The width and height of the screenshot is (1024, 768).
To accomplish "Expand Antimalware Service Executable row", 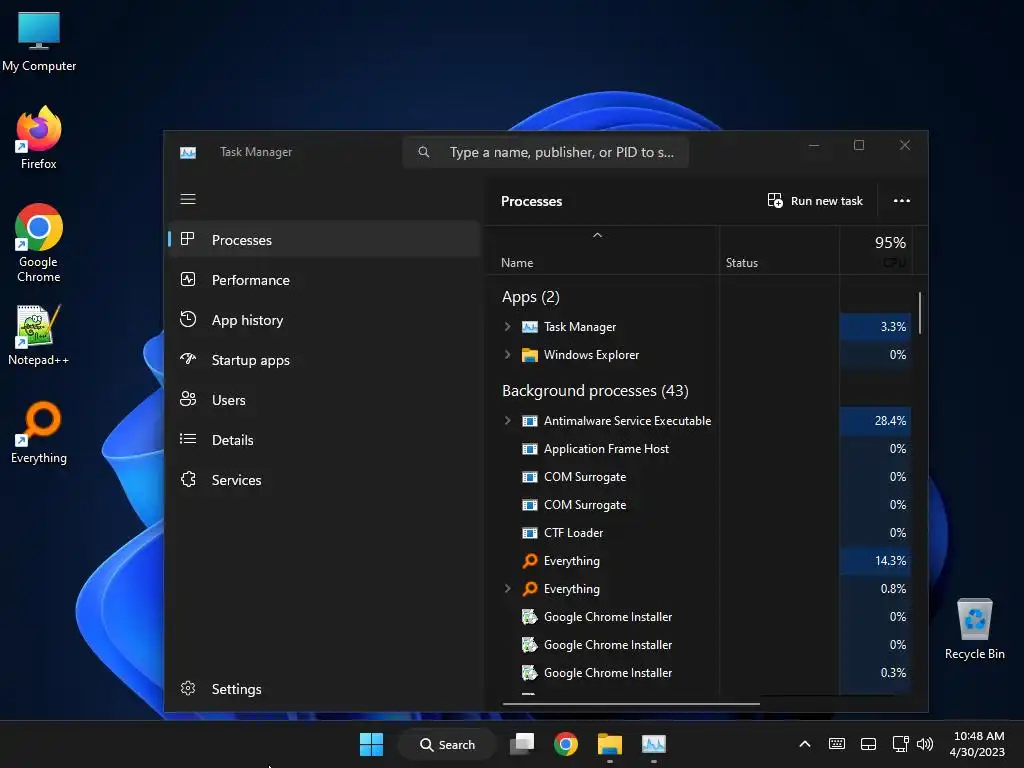I will tap(507, 421).
